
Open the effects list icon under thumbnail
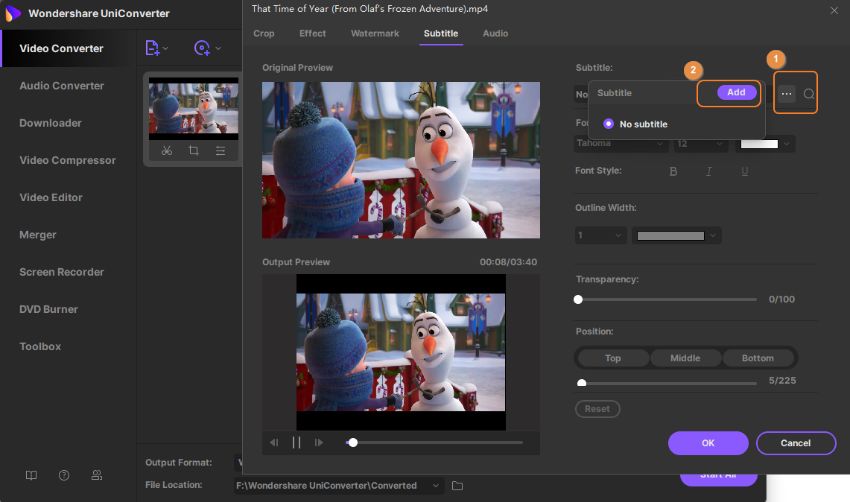(x=220, y=151)
